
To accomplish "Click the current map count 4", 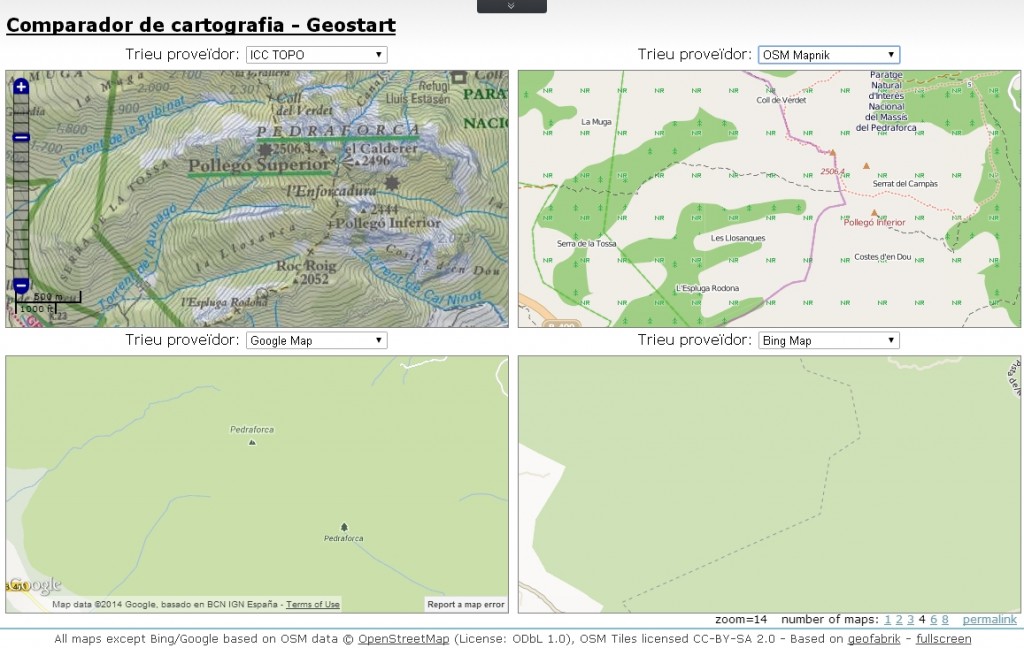I will click(x=922, y=619).
